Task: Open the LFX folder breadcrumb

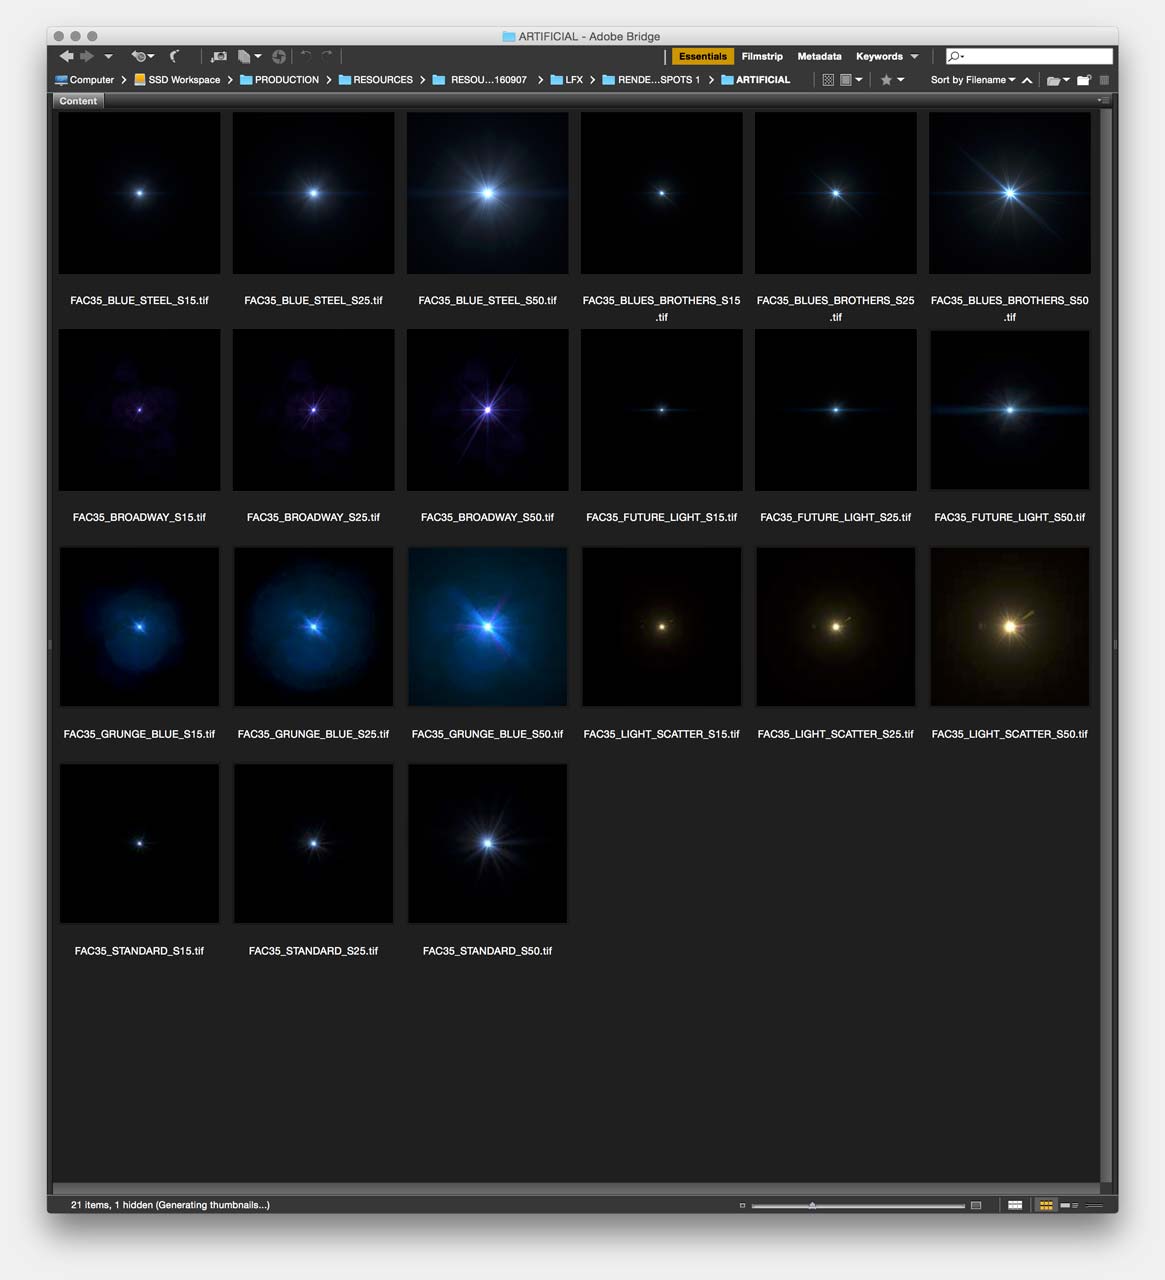Action: pos(567,80)
